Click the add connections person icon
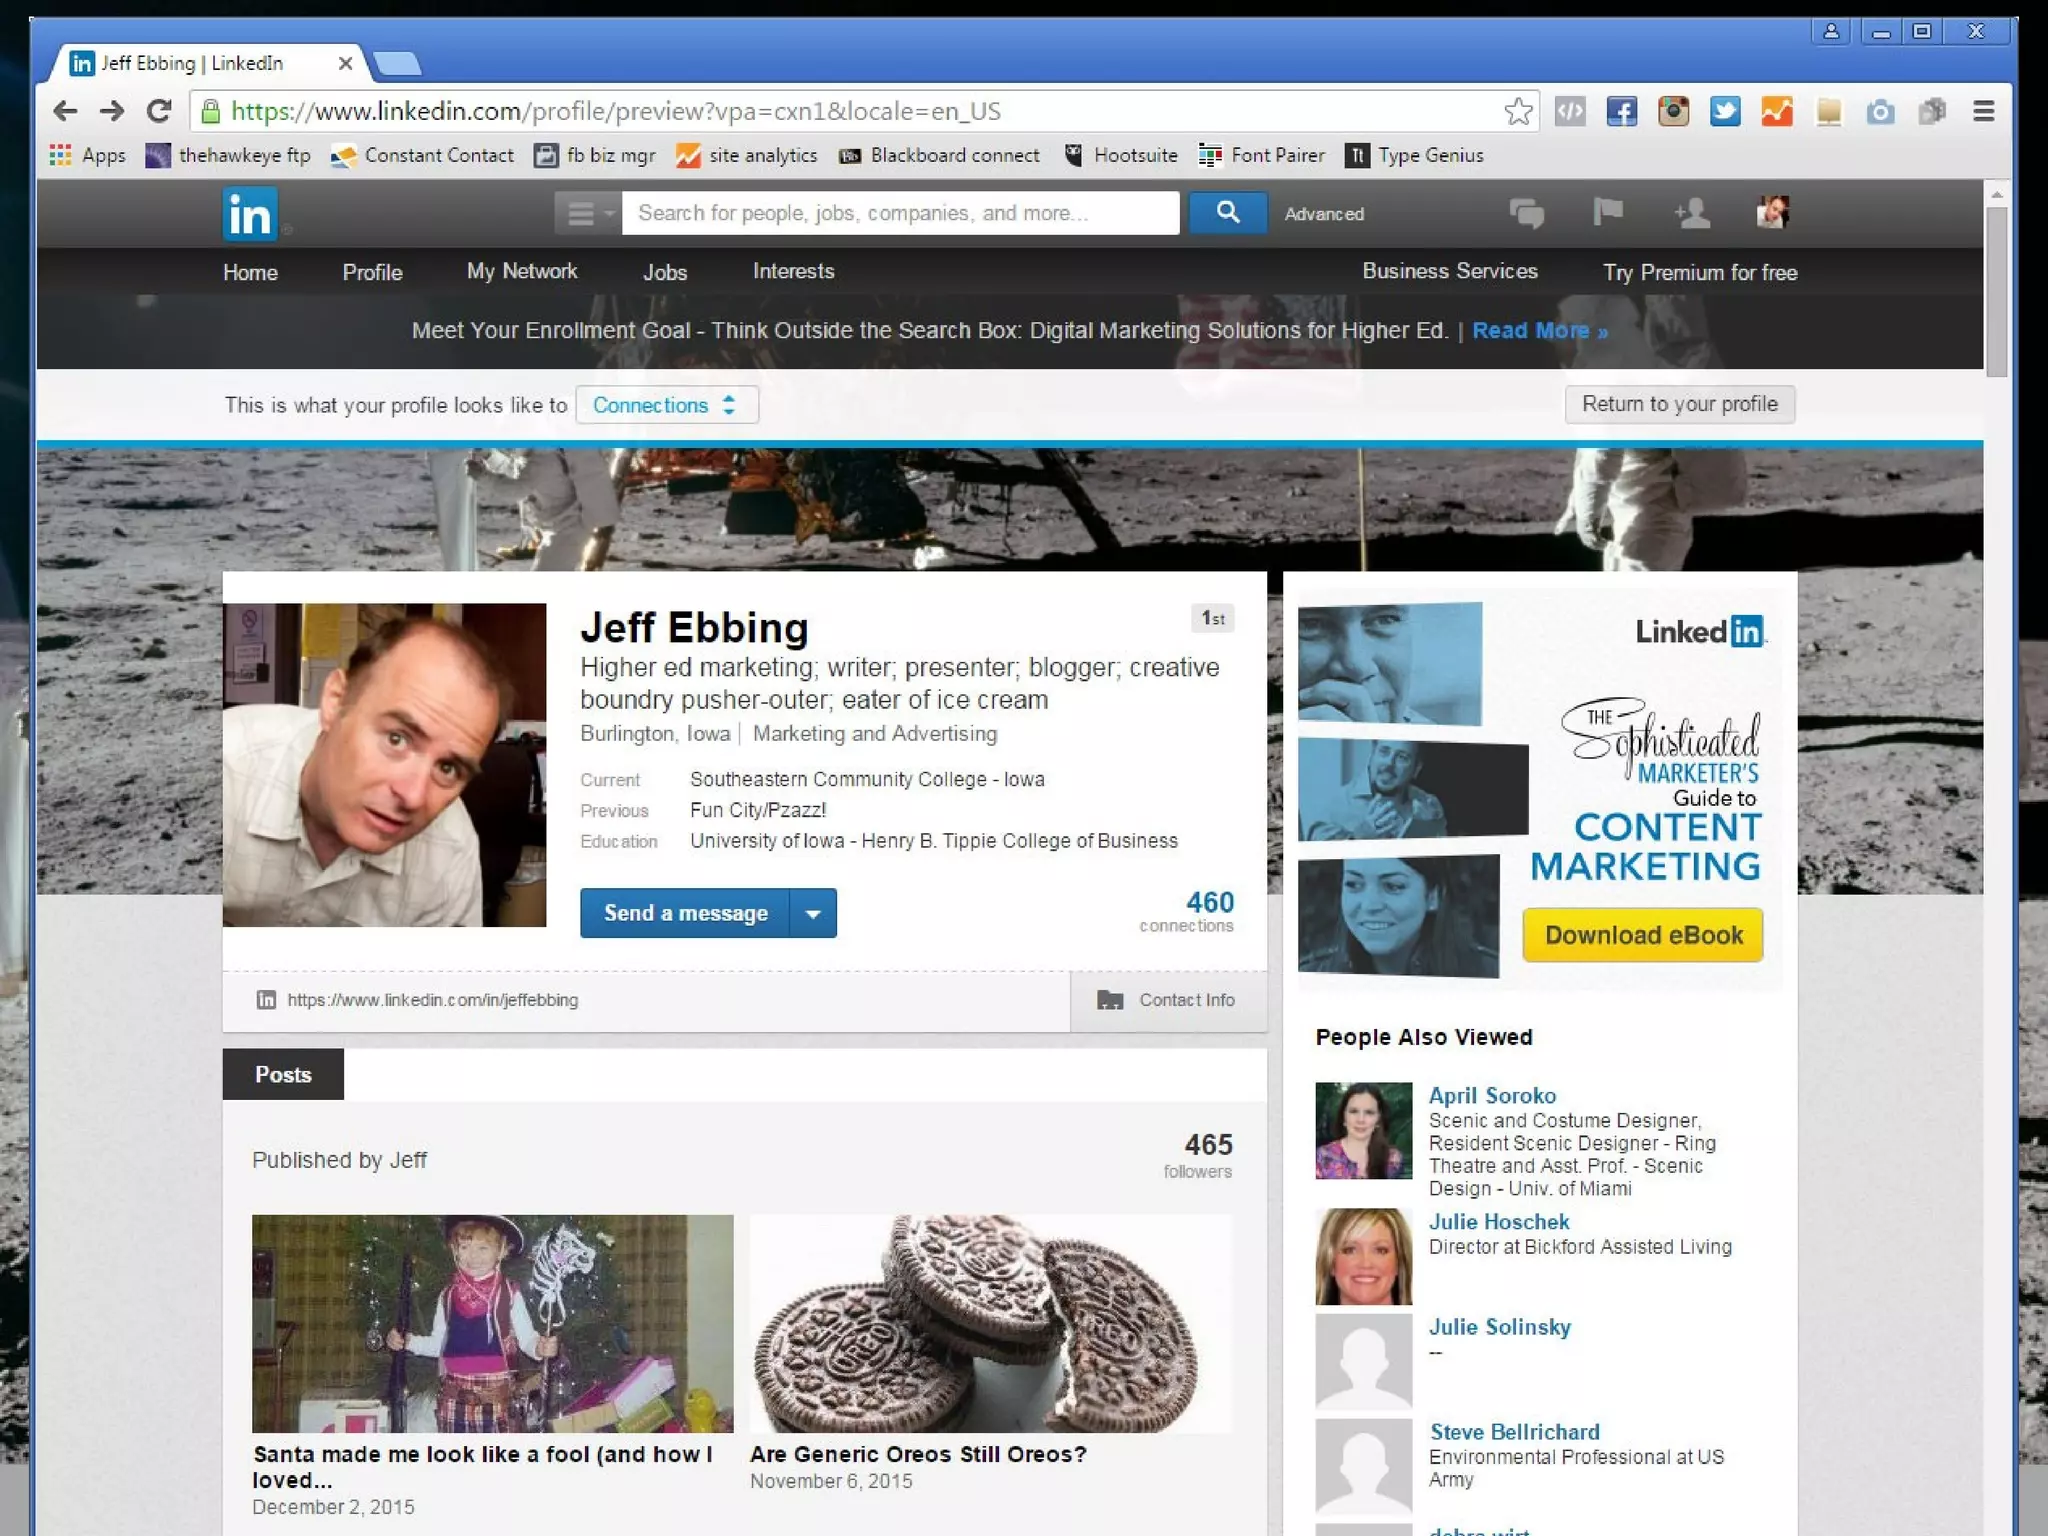The height and width of the screenshot is (1536, 2048). [1691, 213]
